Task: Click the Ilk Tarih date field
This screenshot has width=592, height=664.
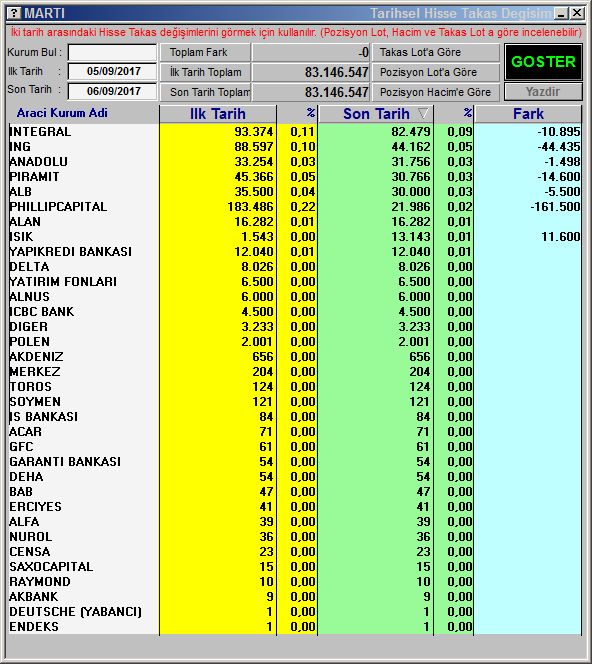Action: click(112, 71)
